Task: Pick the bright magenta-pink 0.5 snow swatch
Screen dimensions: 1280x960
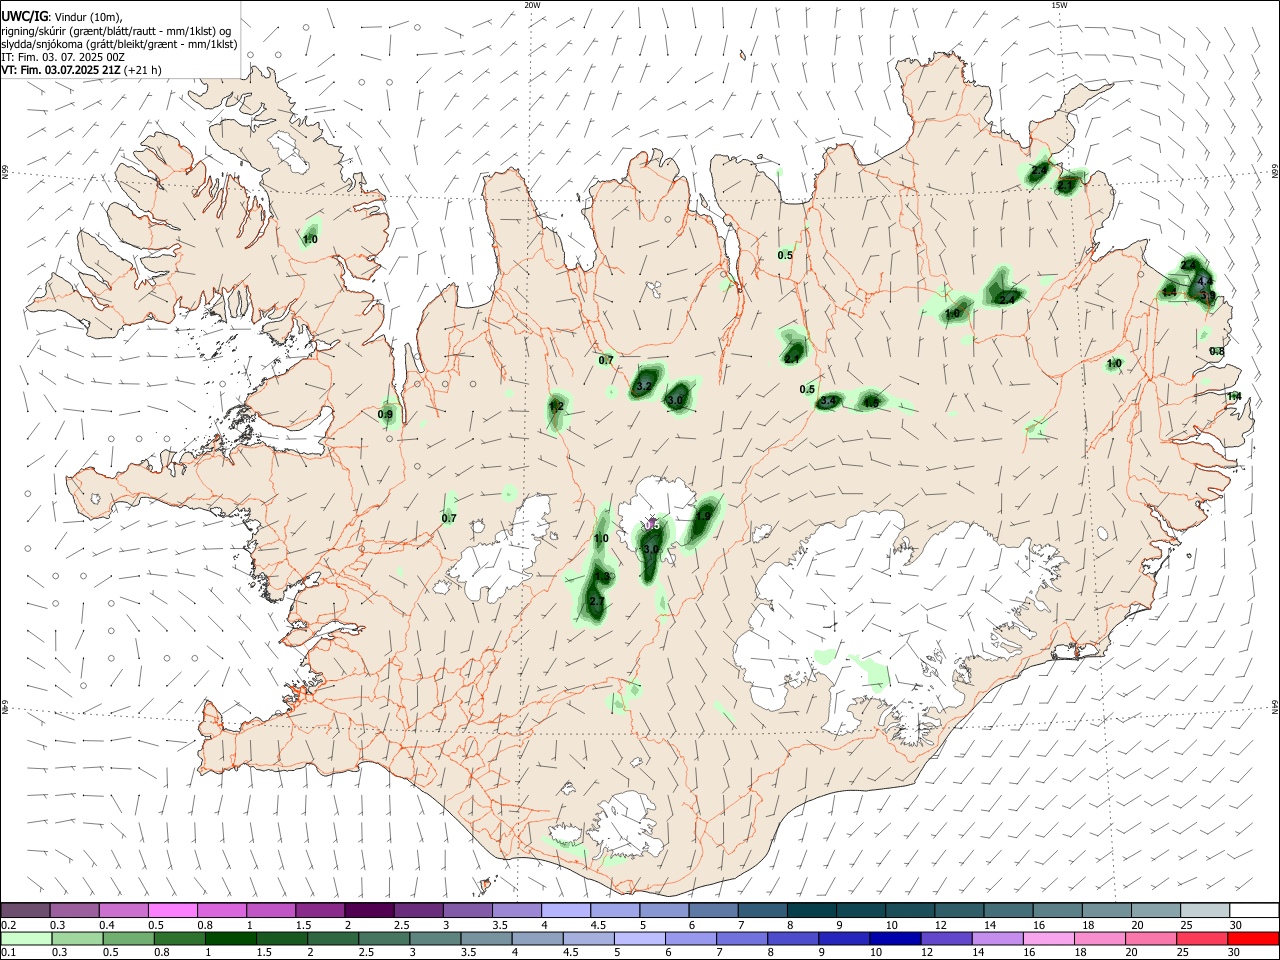Action: tap(173, 910)
